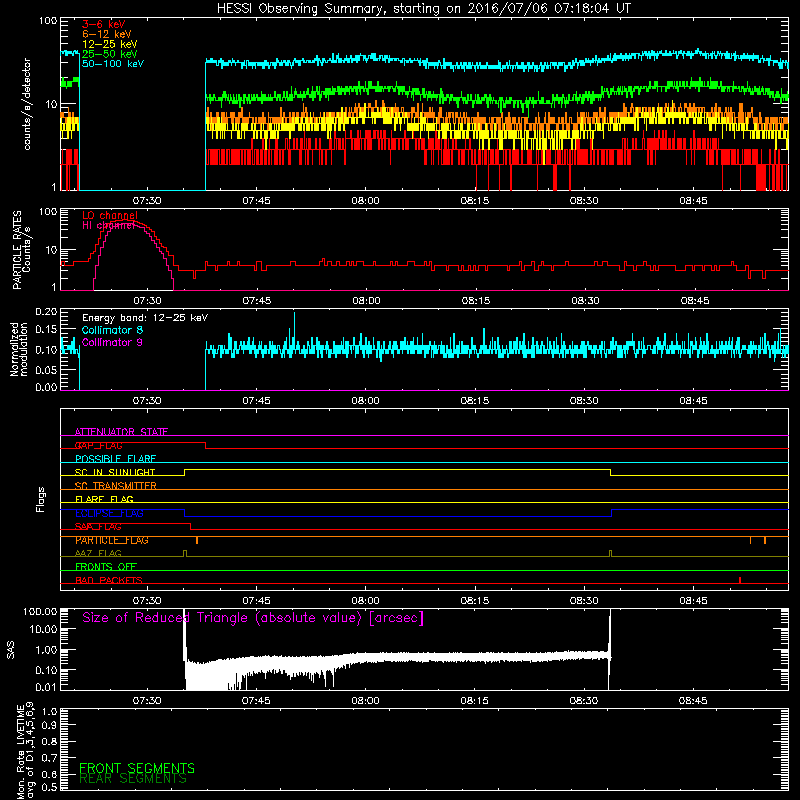Select the '6-12 keV' legend label
800x800 pixels.
106,34
